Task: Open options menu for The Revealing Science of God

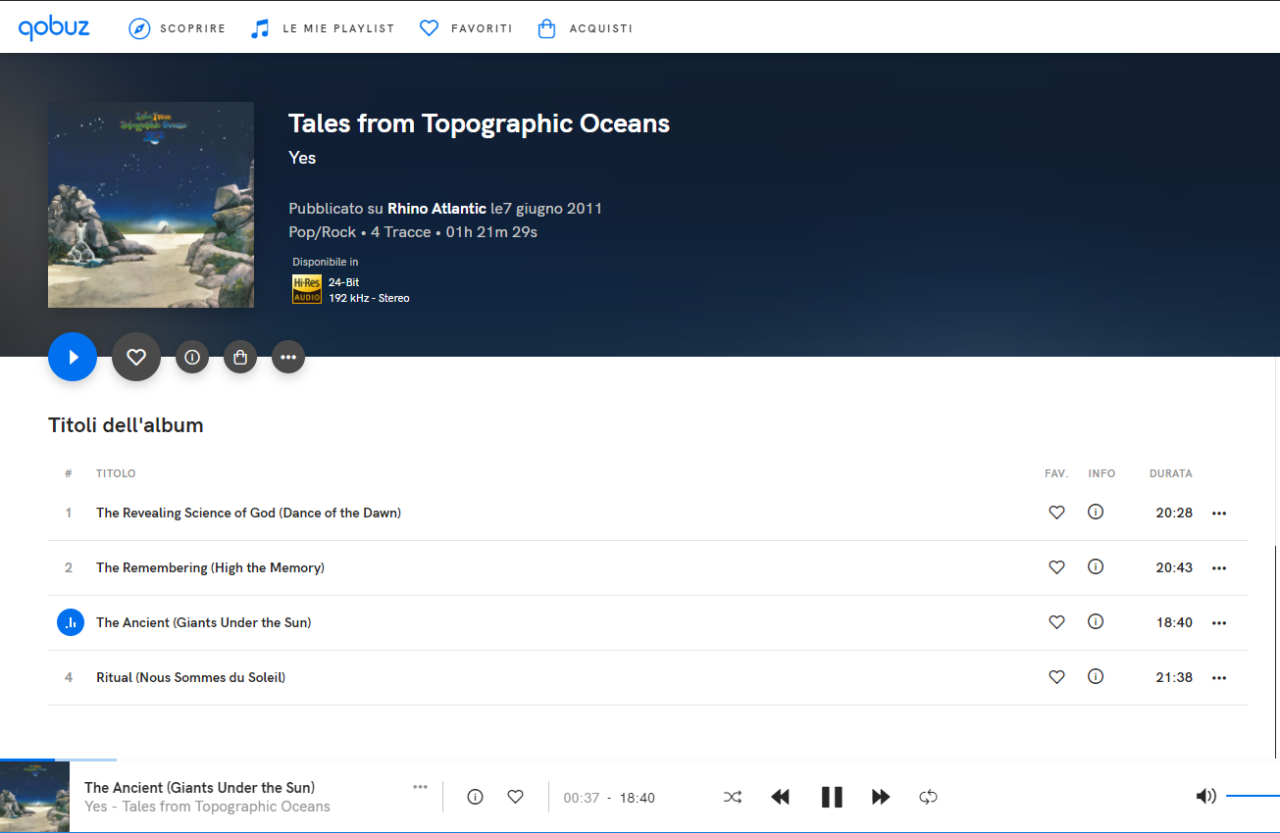Action: coord(1219,513)
